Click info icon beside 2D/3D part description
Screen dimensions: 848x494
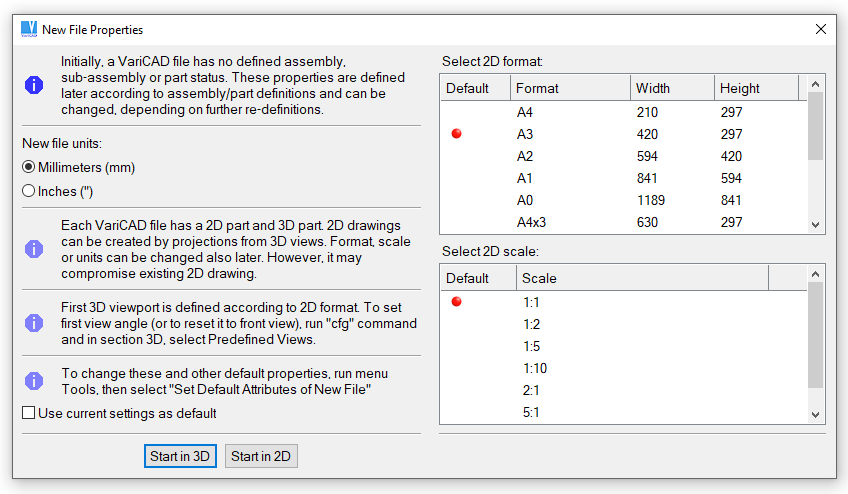point(34,248)
